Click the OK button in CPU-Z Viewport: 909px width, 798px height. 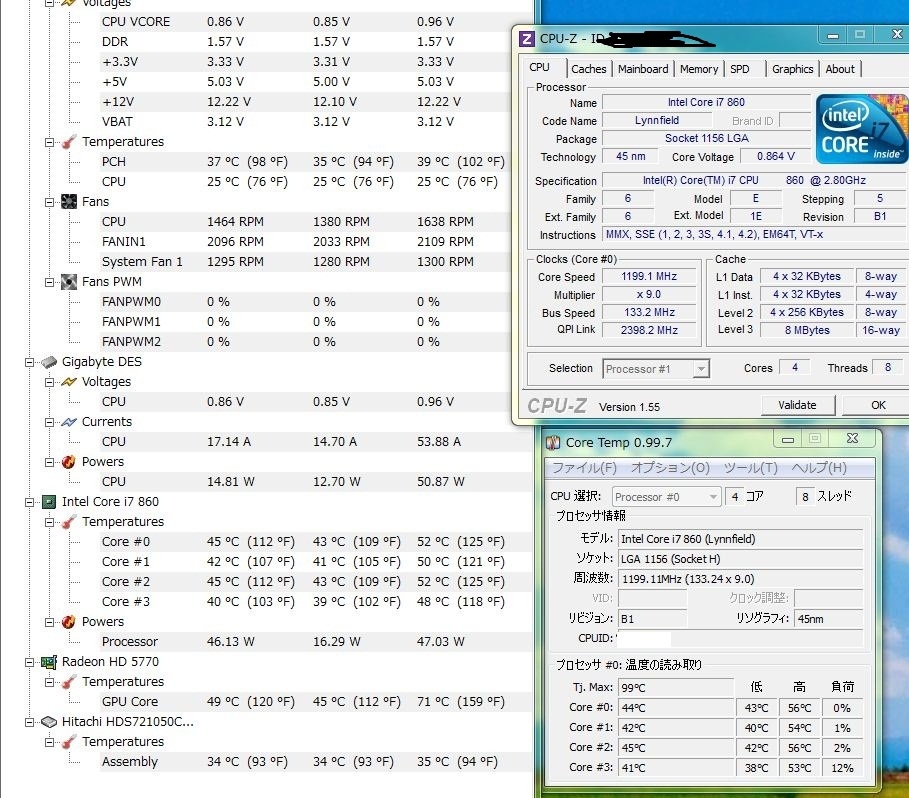[878, 405]
